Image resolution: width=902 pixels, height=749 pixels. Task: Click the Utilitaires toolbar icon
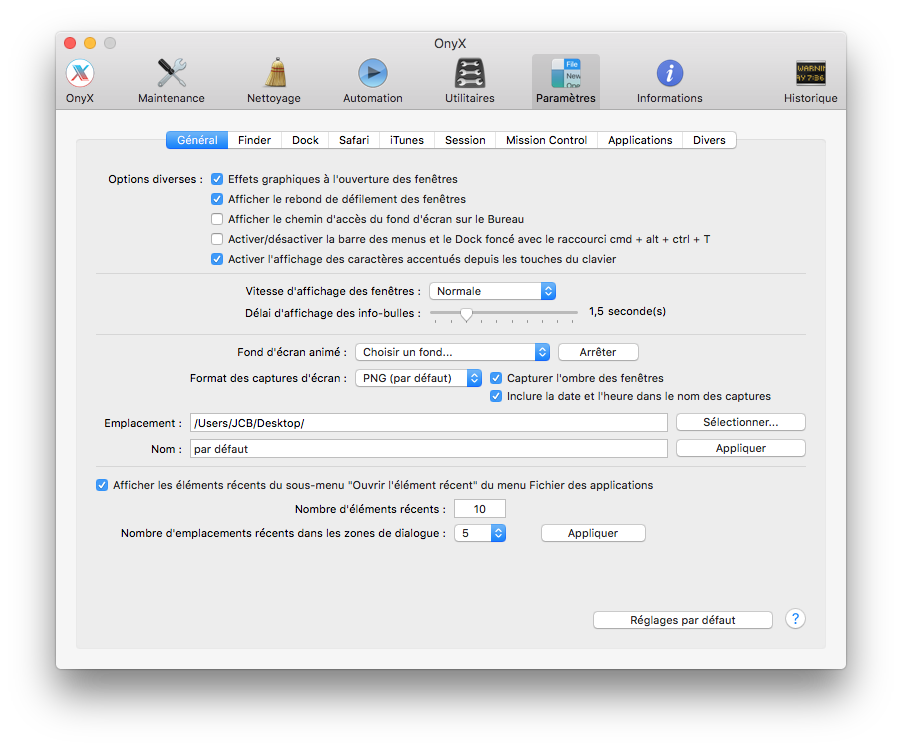point(469,80)
